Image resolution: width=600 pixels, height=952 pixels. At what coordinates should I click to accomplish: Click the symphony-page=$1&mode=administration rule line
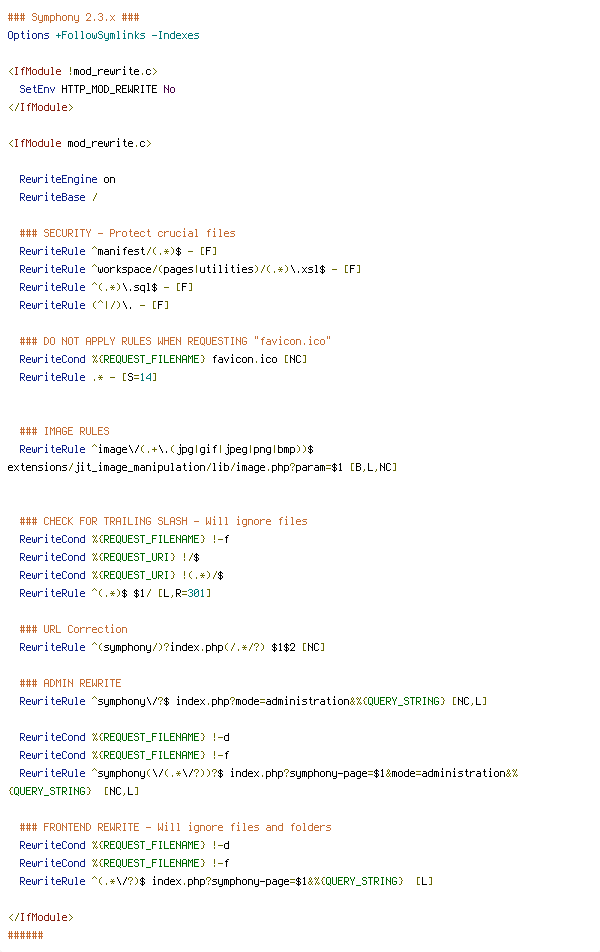(x=268, y=774)
